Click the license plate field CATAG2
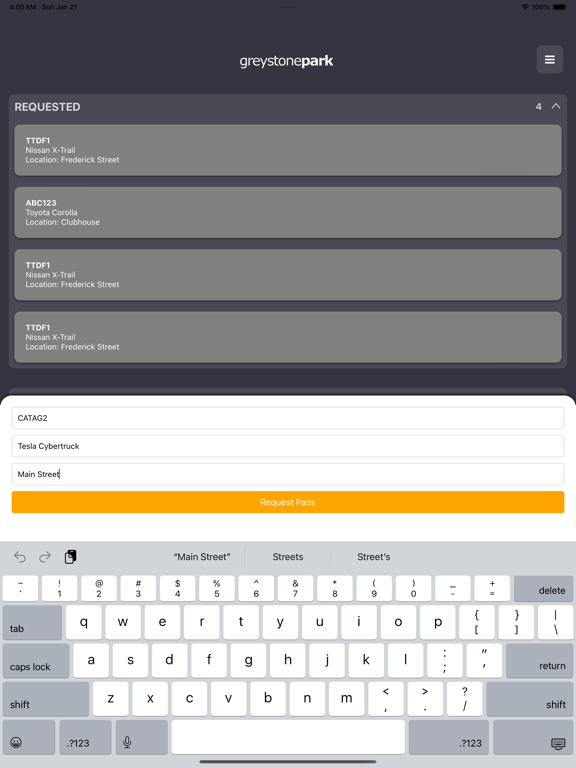The image size is (576, 768). pyautogui.click(x=288, y=418)
